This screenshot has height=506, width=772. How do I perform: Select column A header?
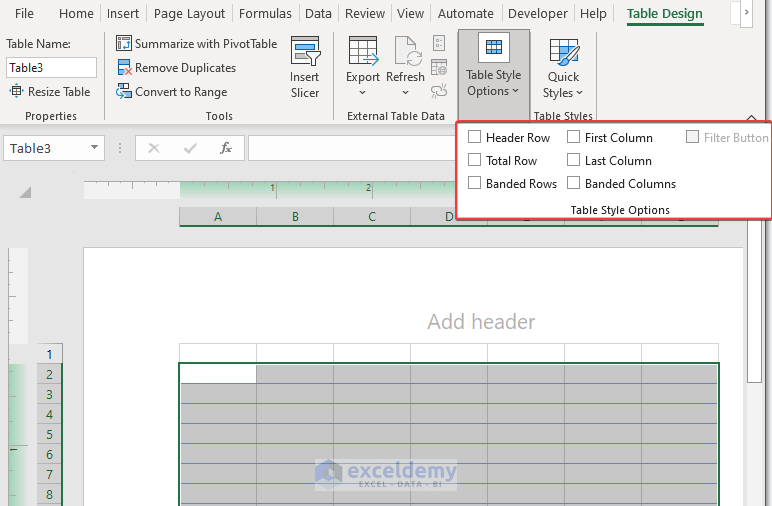(218, 216)
